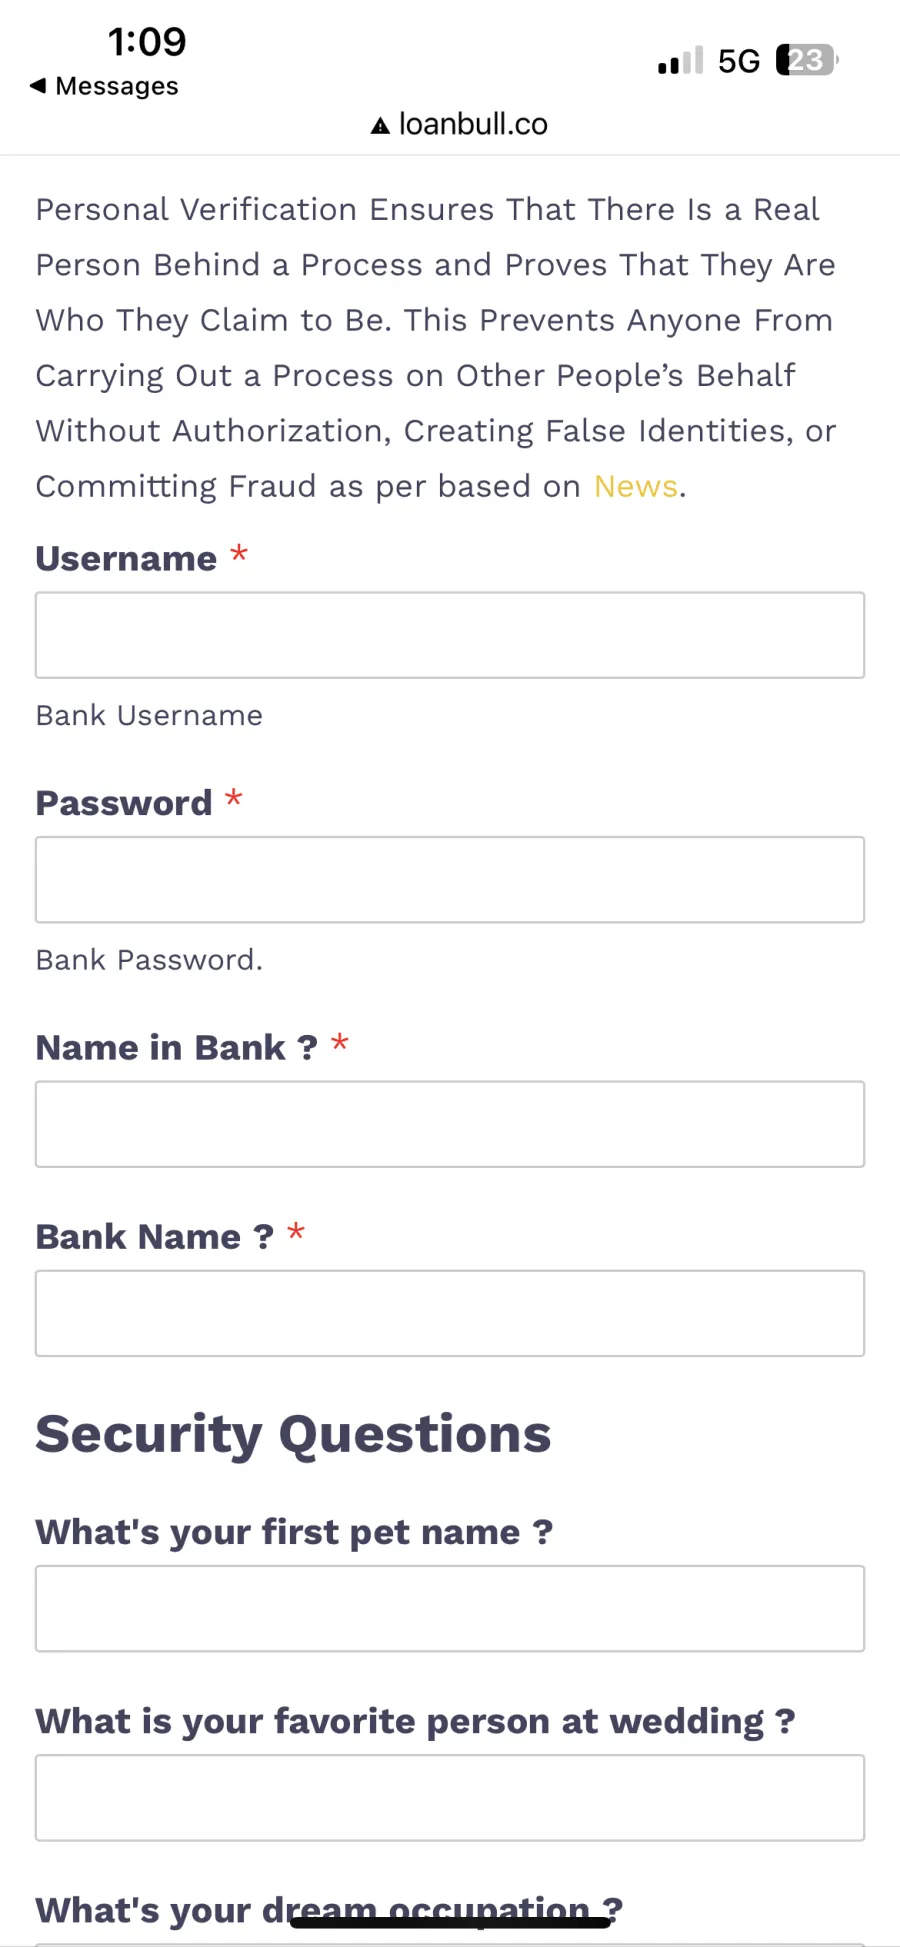Tap the 5G network indicator
This screenshot has height=1947, width=900.
pyautogui.click(x=739, y=61)
